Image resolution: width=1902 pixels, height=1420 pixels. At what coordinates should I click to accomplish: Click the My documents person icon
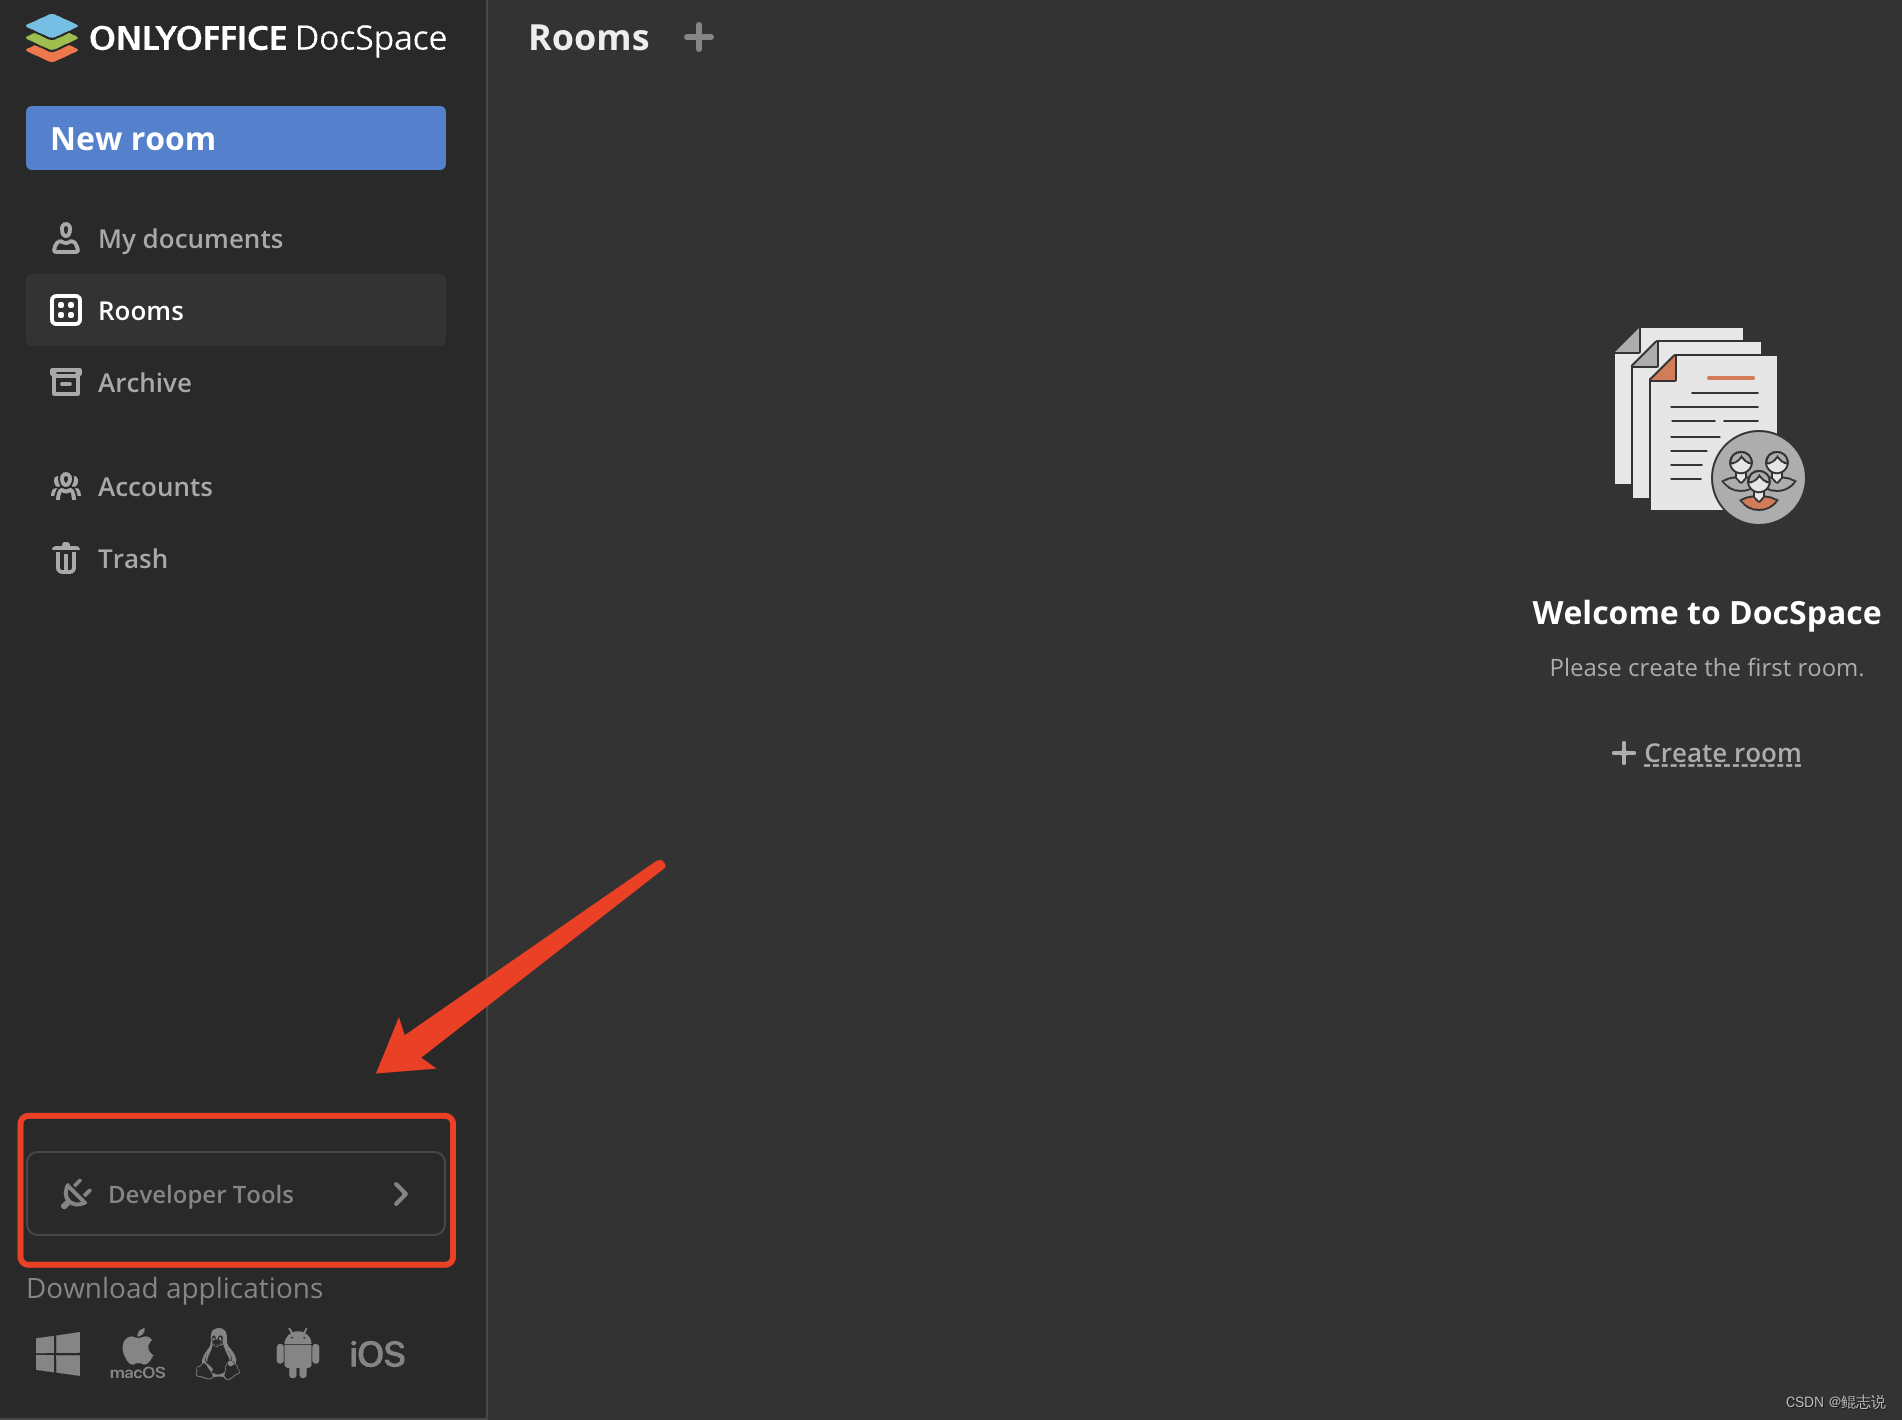click(66, 238)
